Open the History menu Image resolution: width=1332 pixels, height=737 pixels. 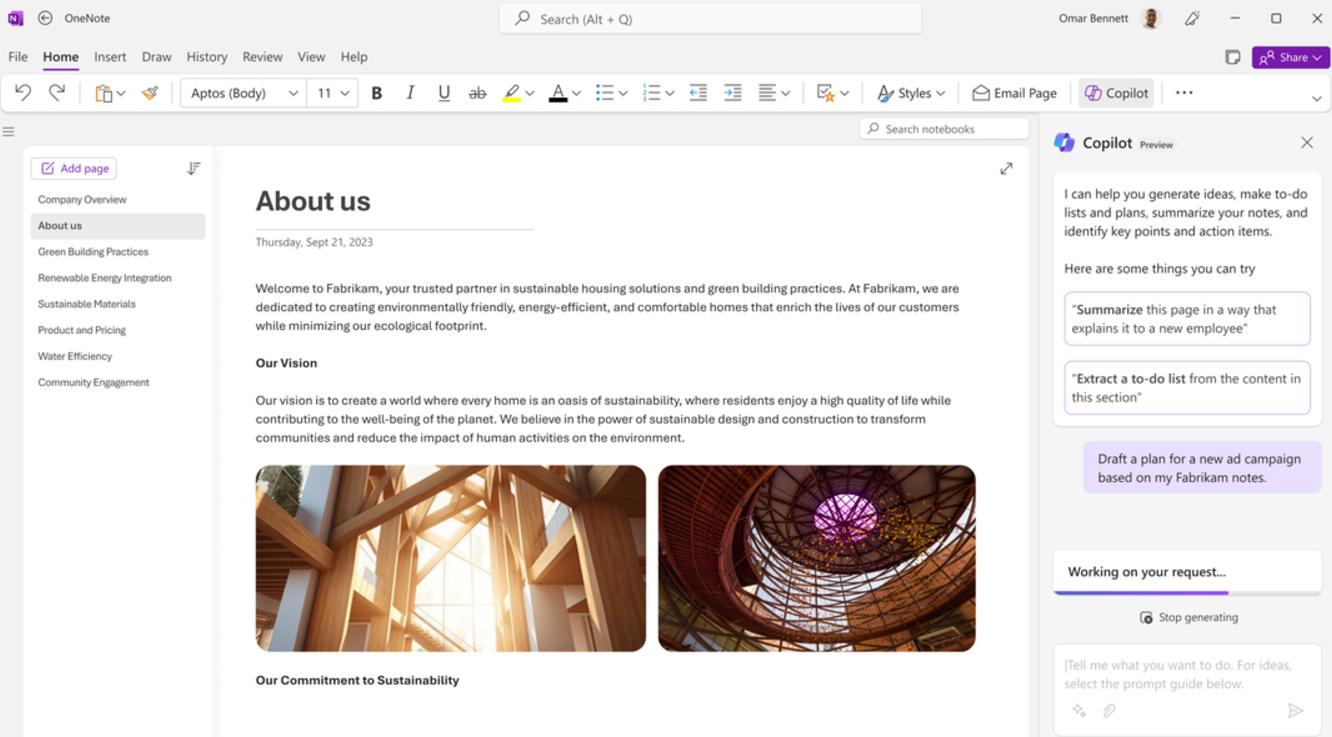pyautogui.click(x=206, y=57)
